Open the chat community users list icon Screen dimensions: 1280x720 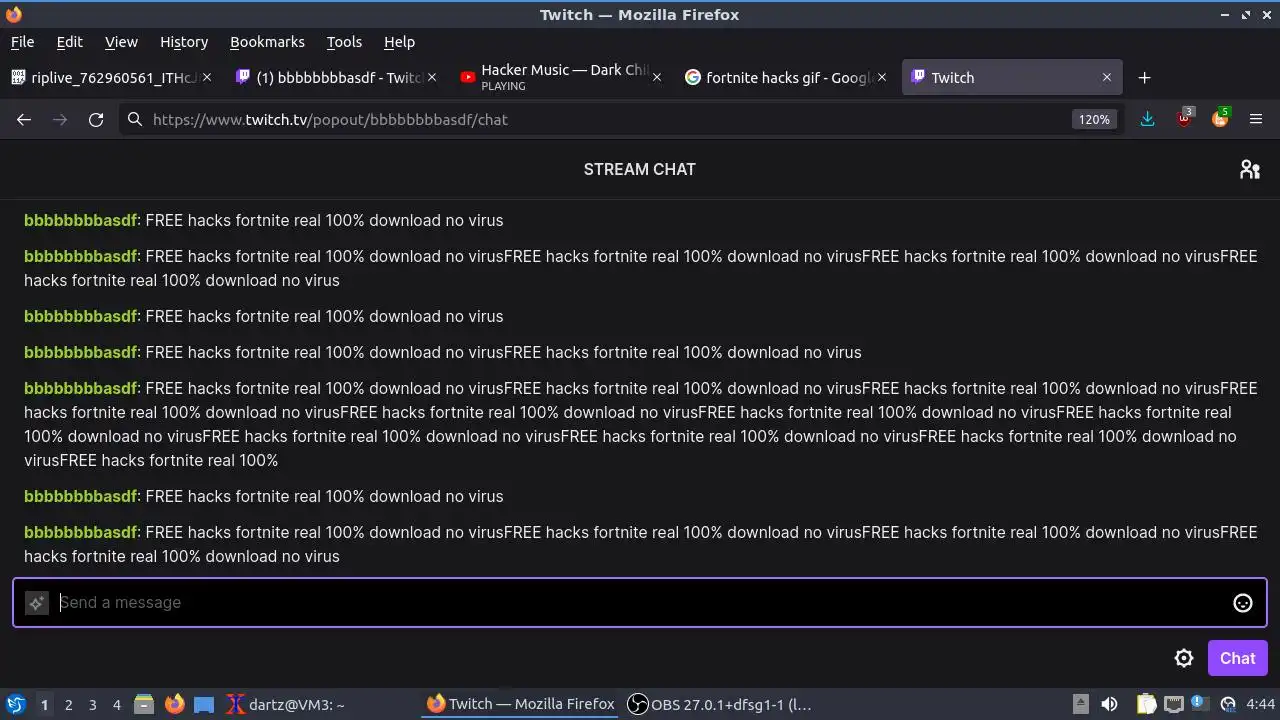(x=1249, y=169)
